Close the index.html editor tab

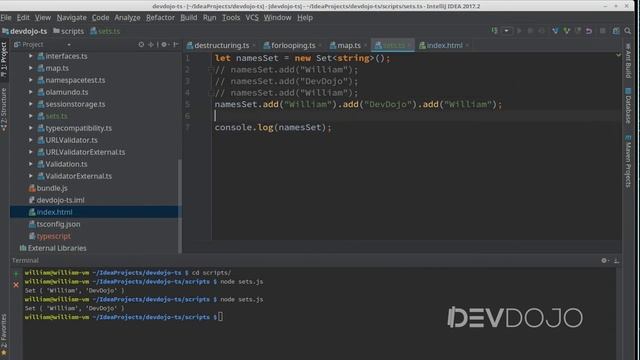pos(467,45)
